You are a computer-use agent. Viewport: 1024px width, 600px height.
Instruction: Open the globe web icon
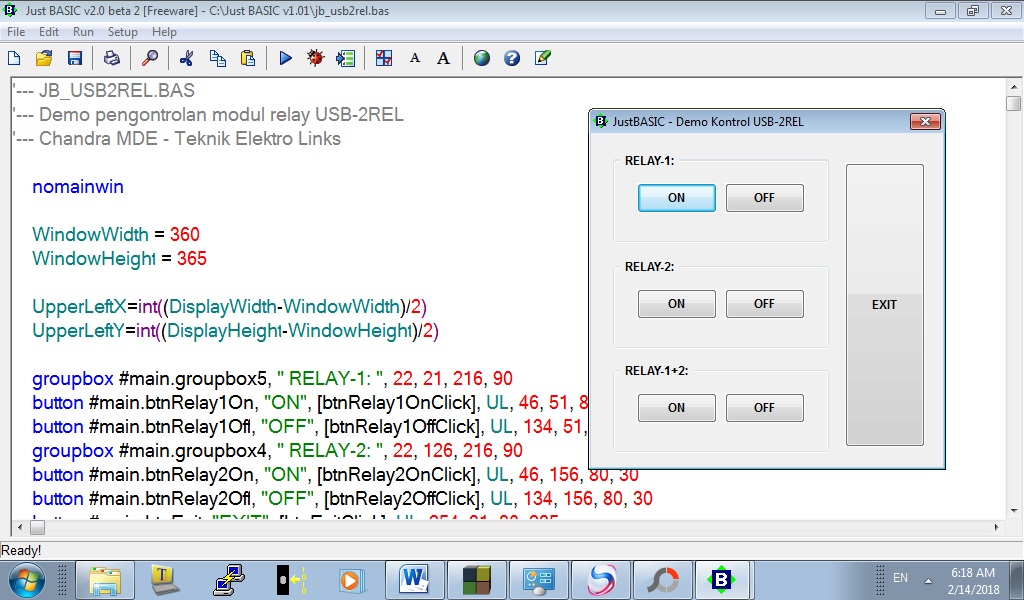coord(482,58)
